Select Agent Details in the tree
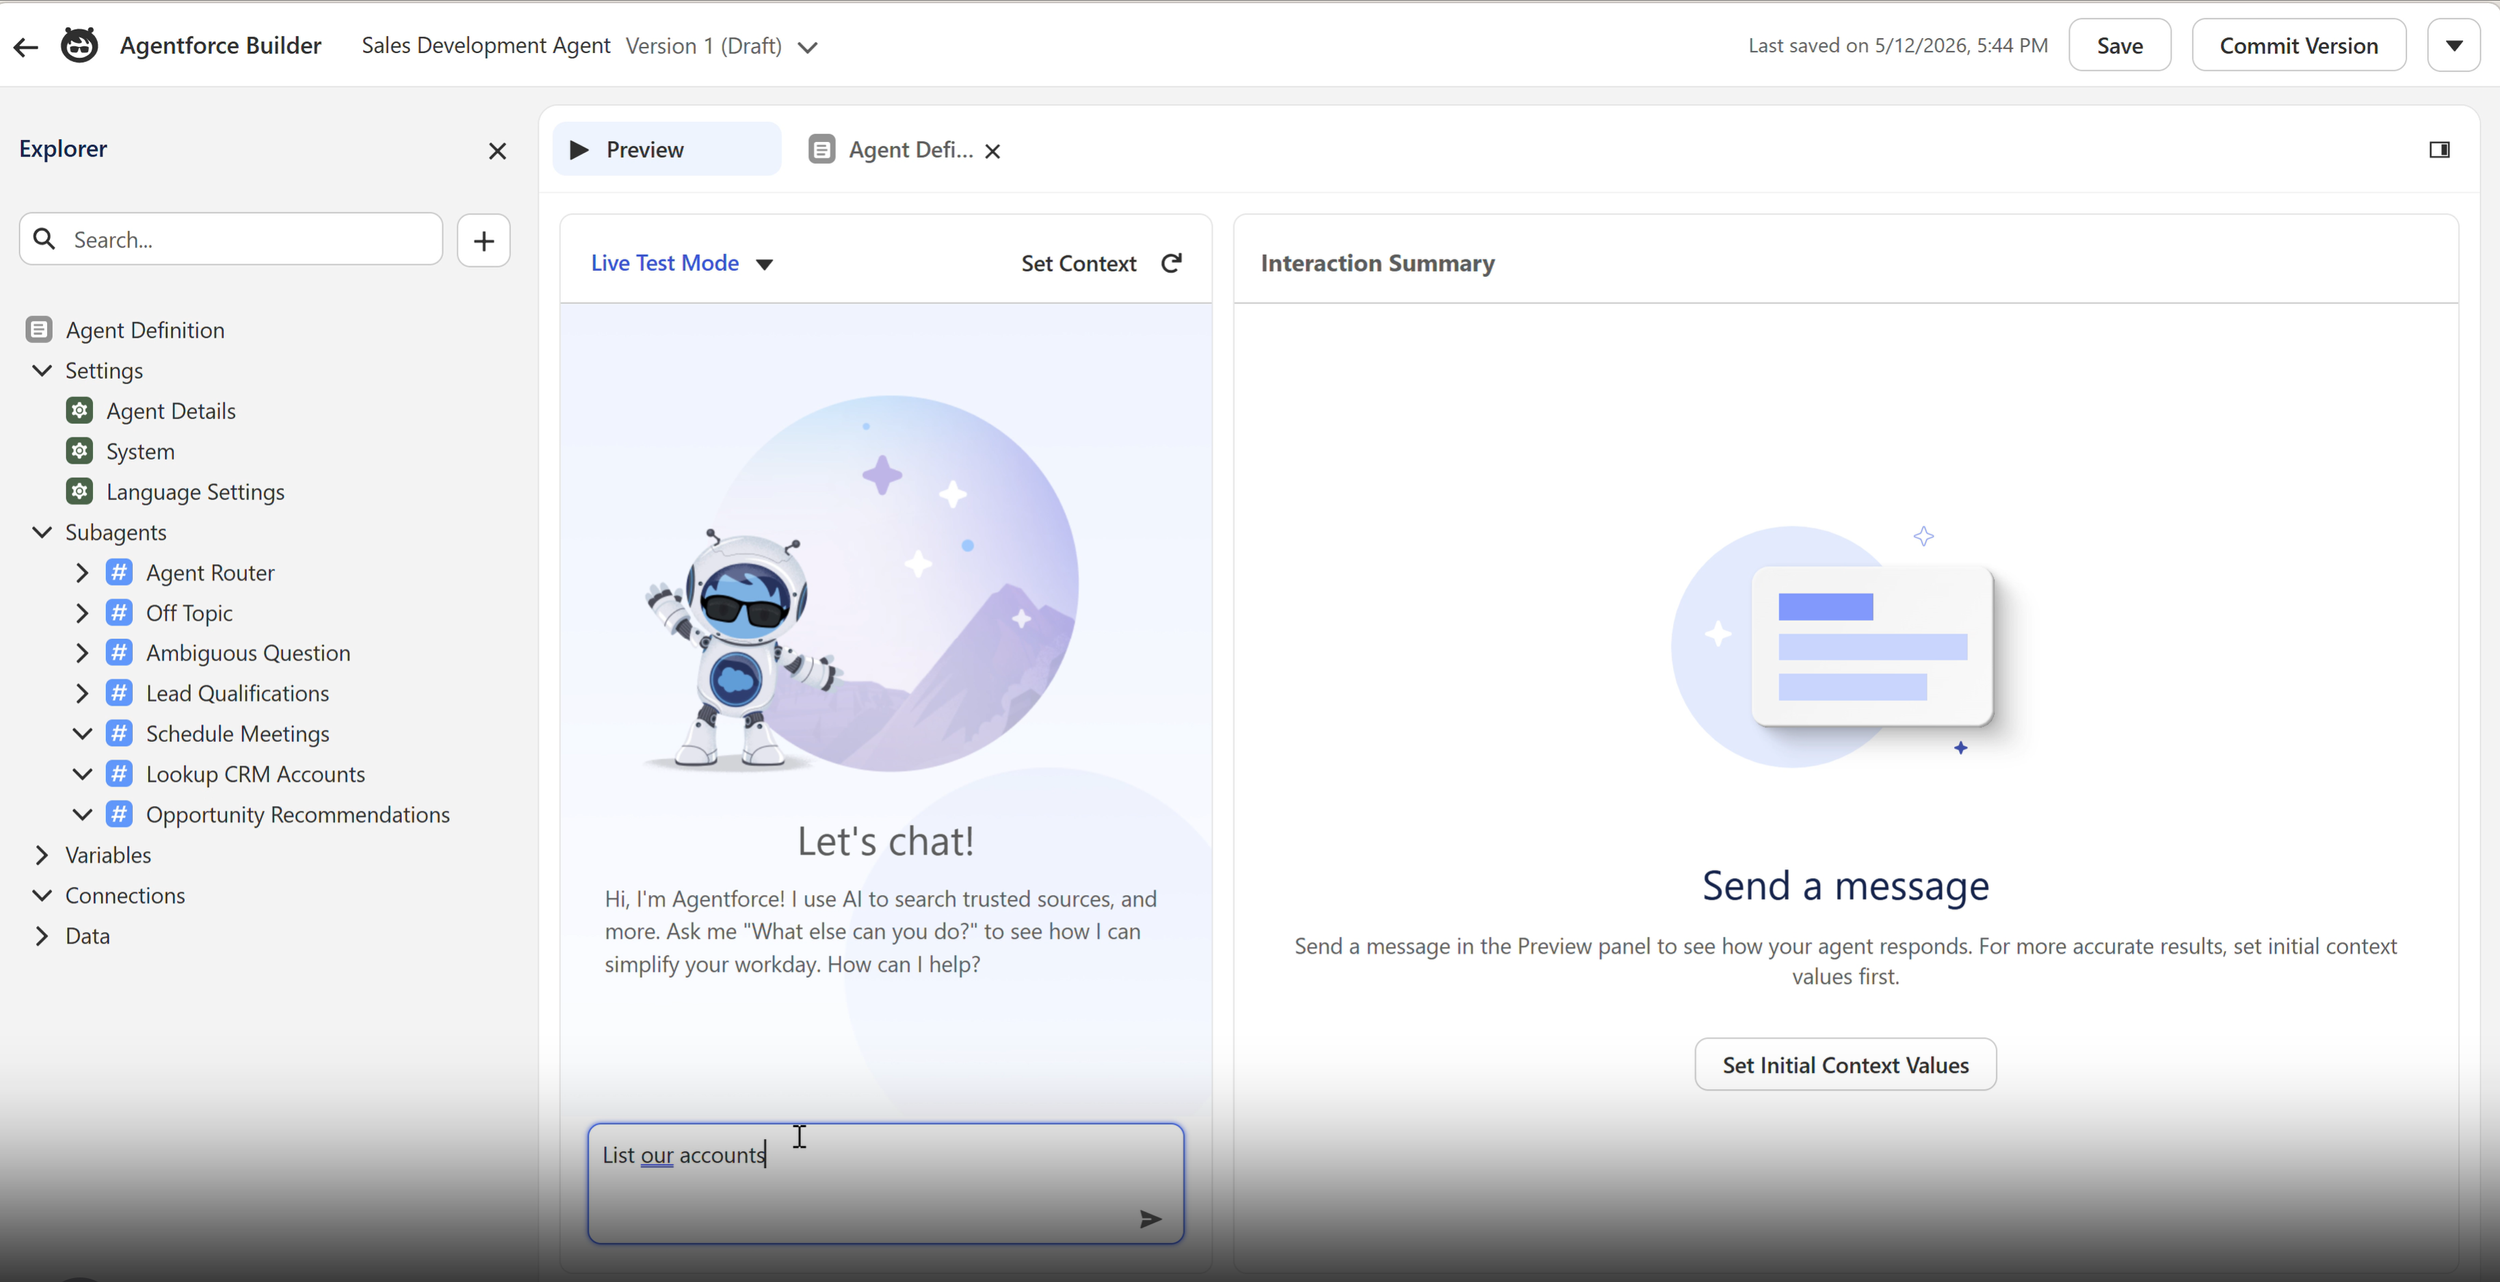2500x1282 pixels. tap(171, 411)
